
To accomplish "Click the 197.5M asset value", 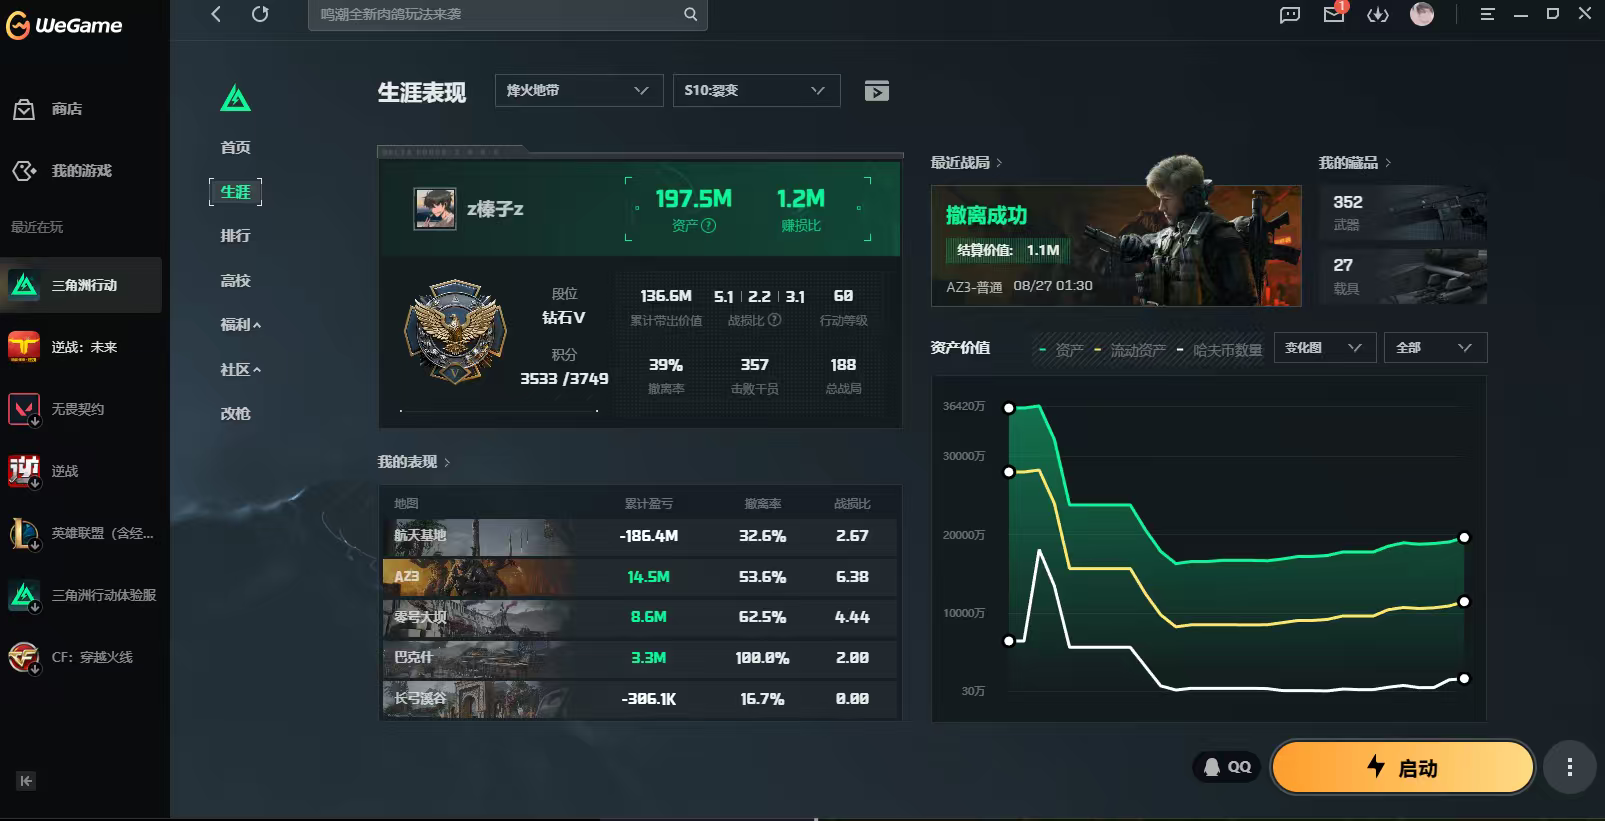I will (x=693, y=199).
